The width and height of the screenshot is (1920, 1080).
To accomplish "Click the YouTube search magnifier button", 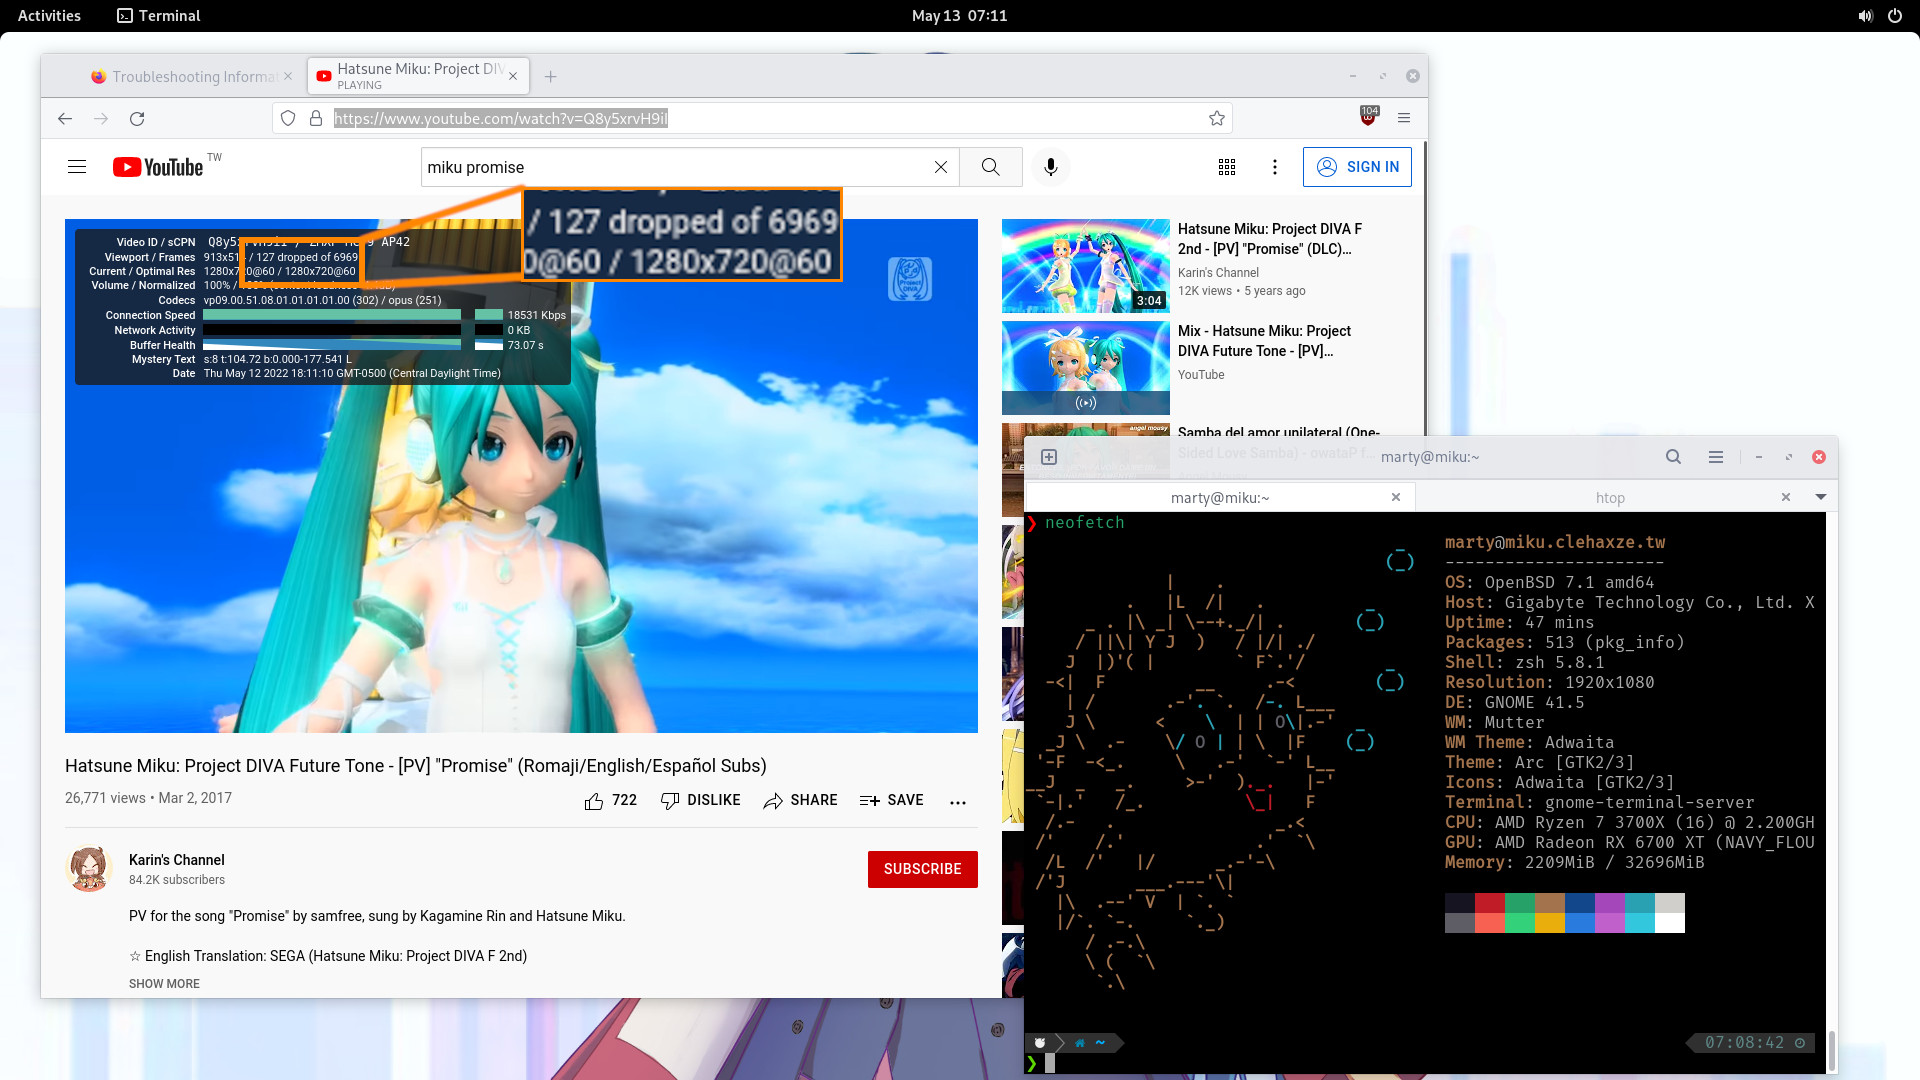I will [990, 167].
